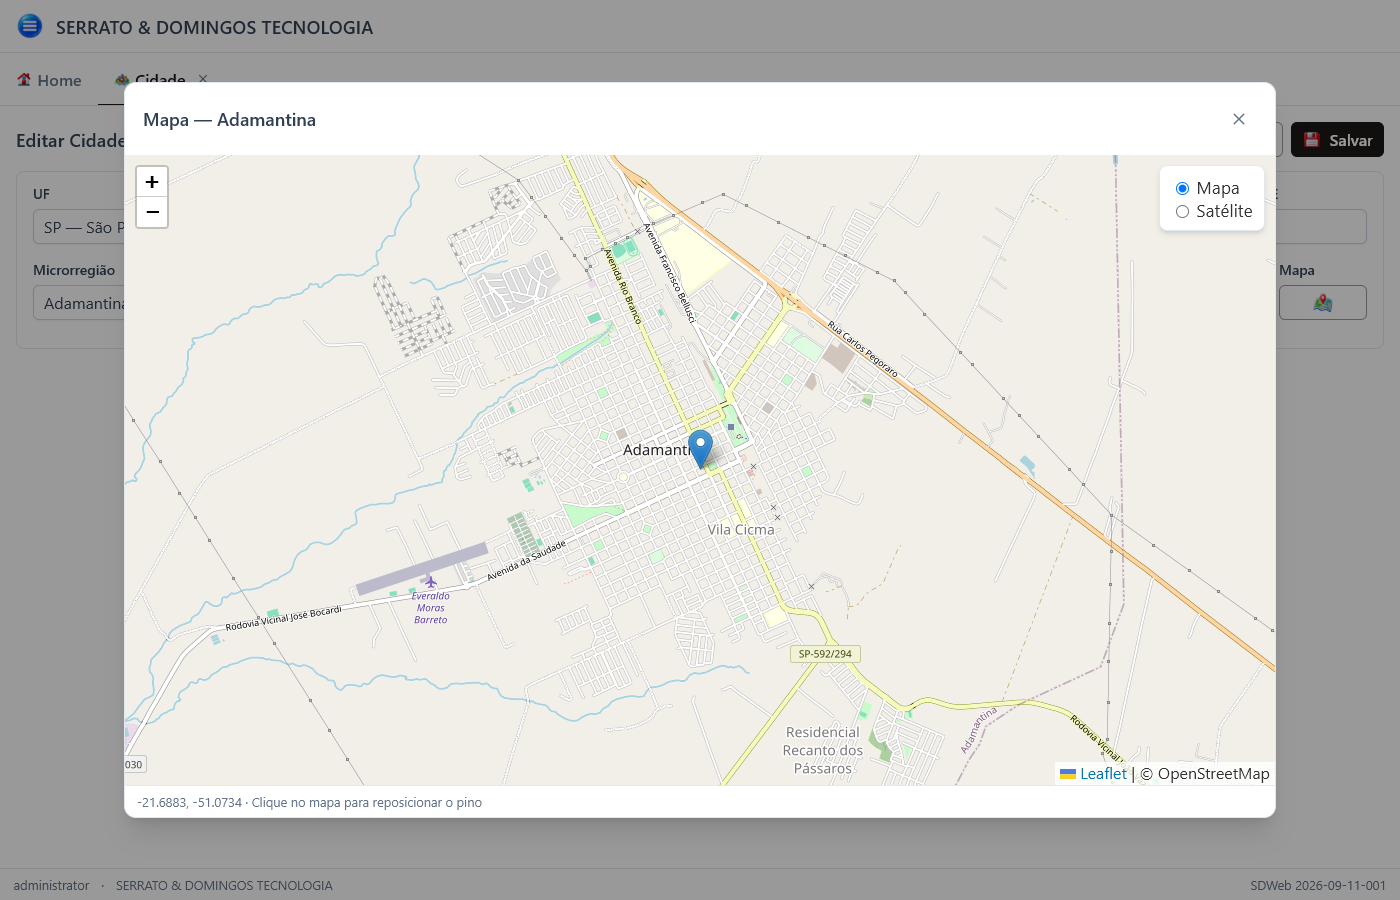The height and width of the screenshot is (900, 1400).
Task: Open the OpenStreetMap attribution link
Action: [1213, 774]
